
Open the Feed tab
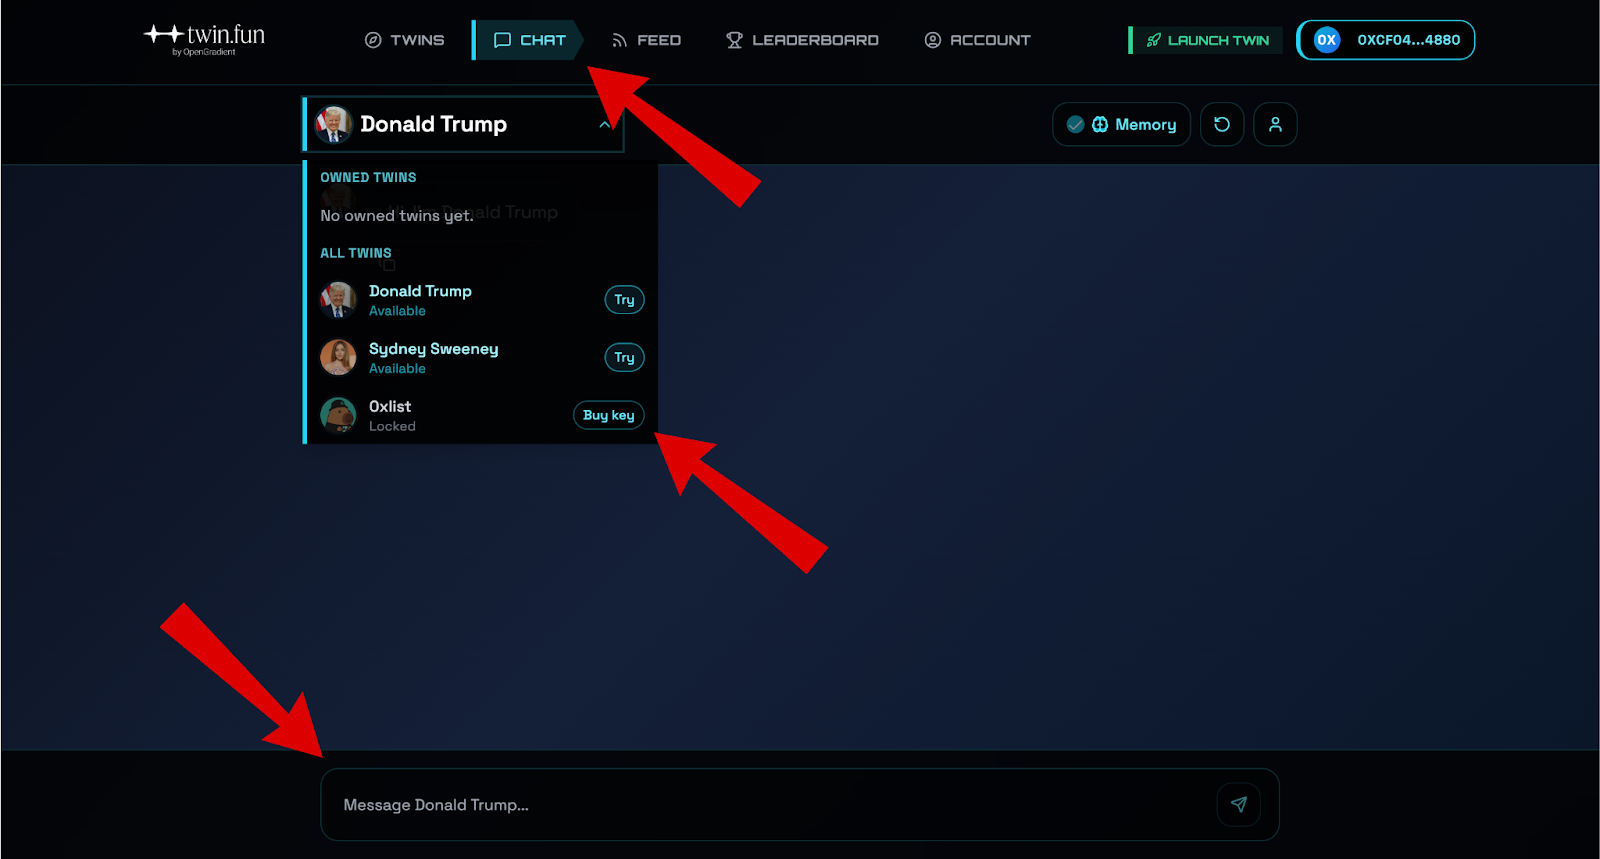tap(646, 40)
